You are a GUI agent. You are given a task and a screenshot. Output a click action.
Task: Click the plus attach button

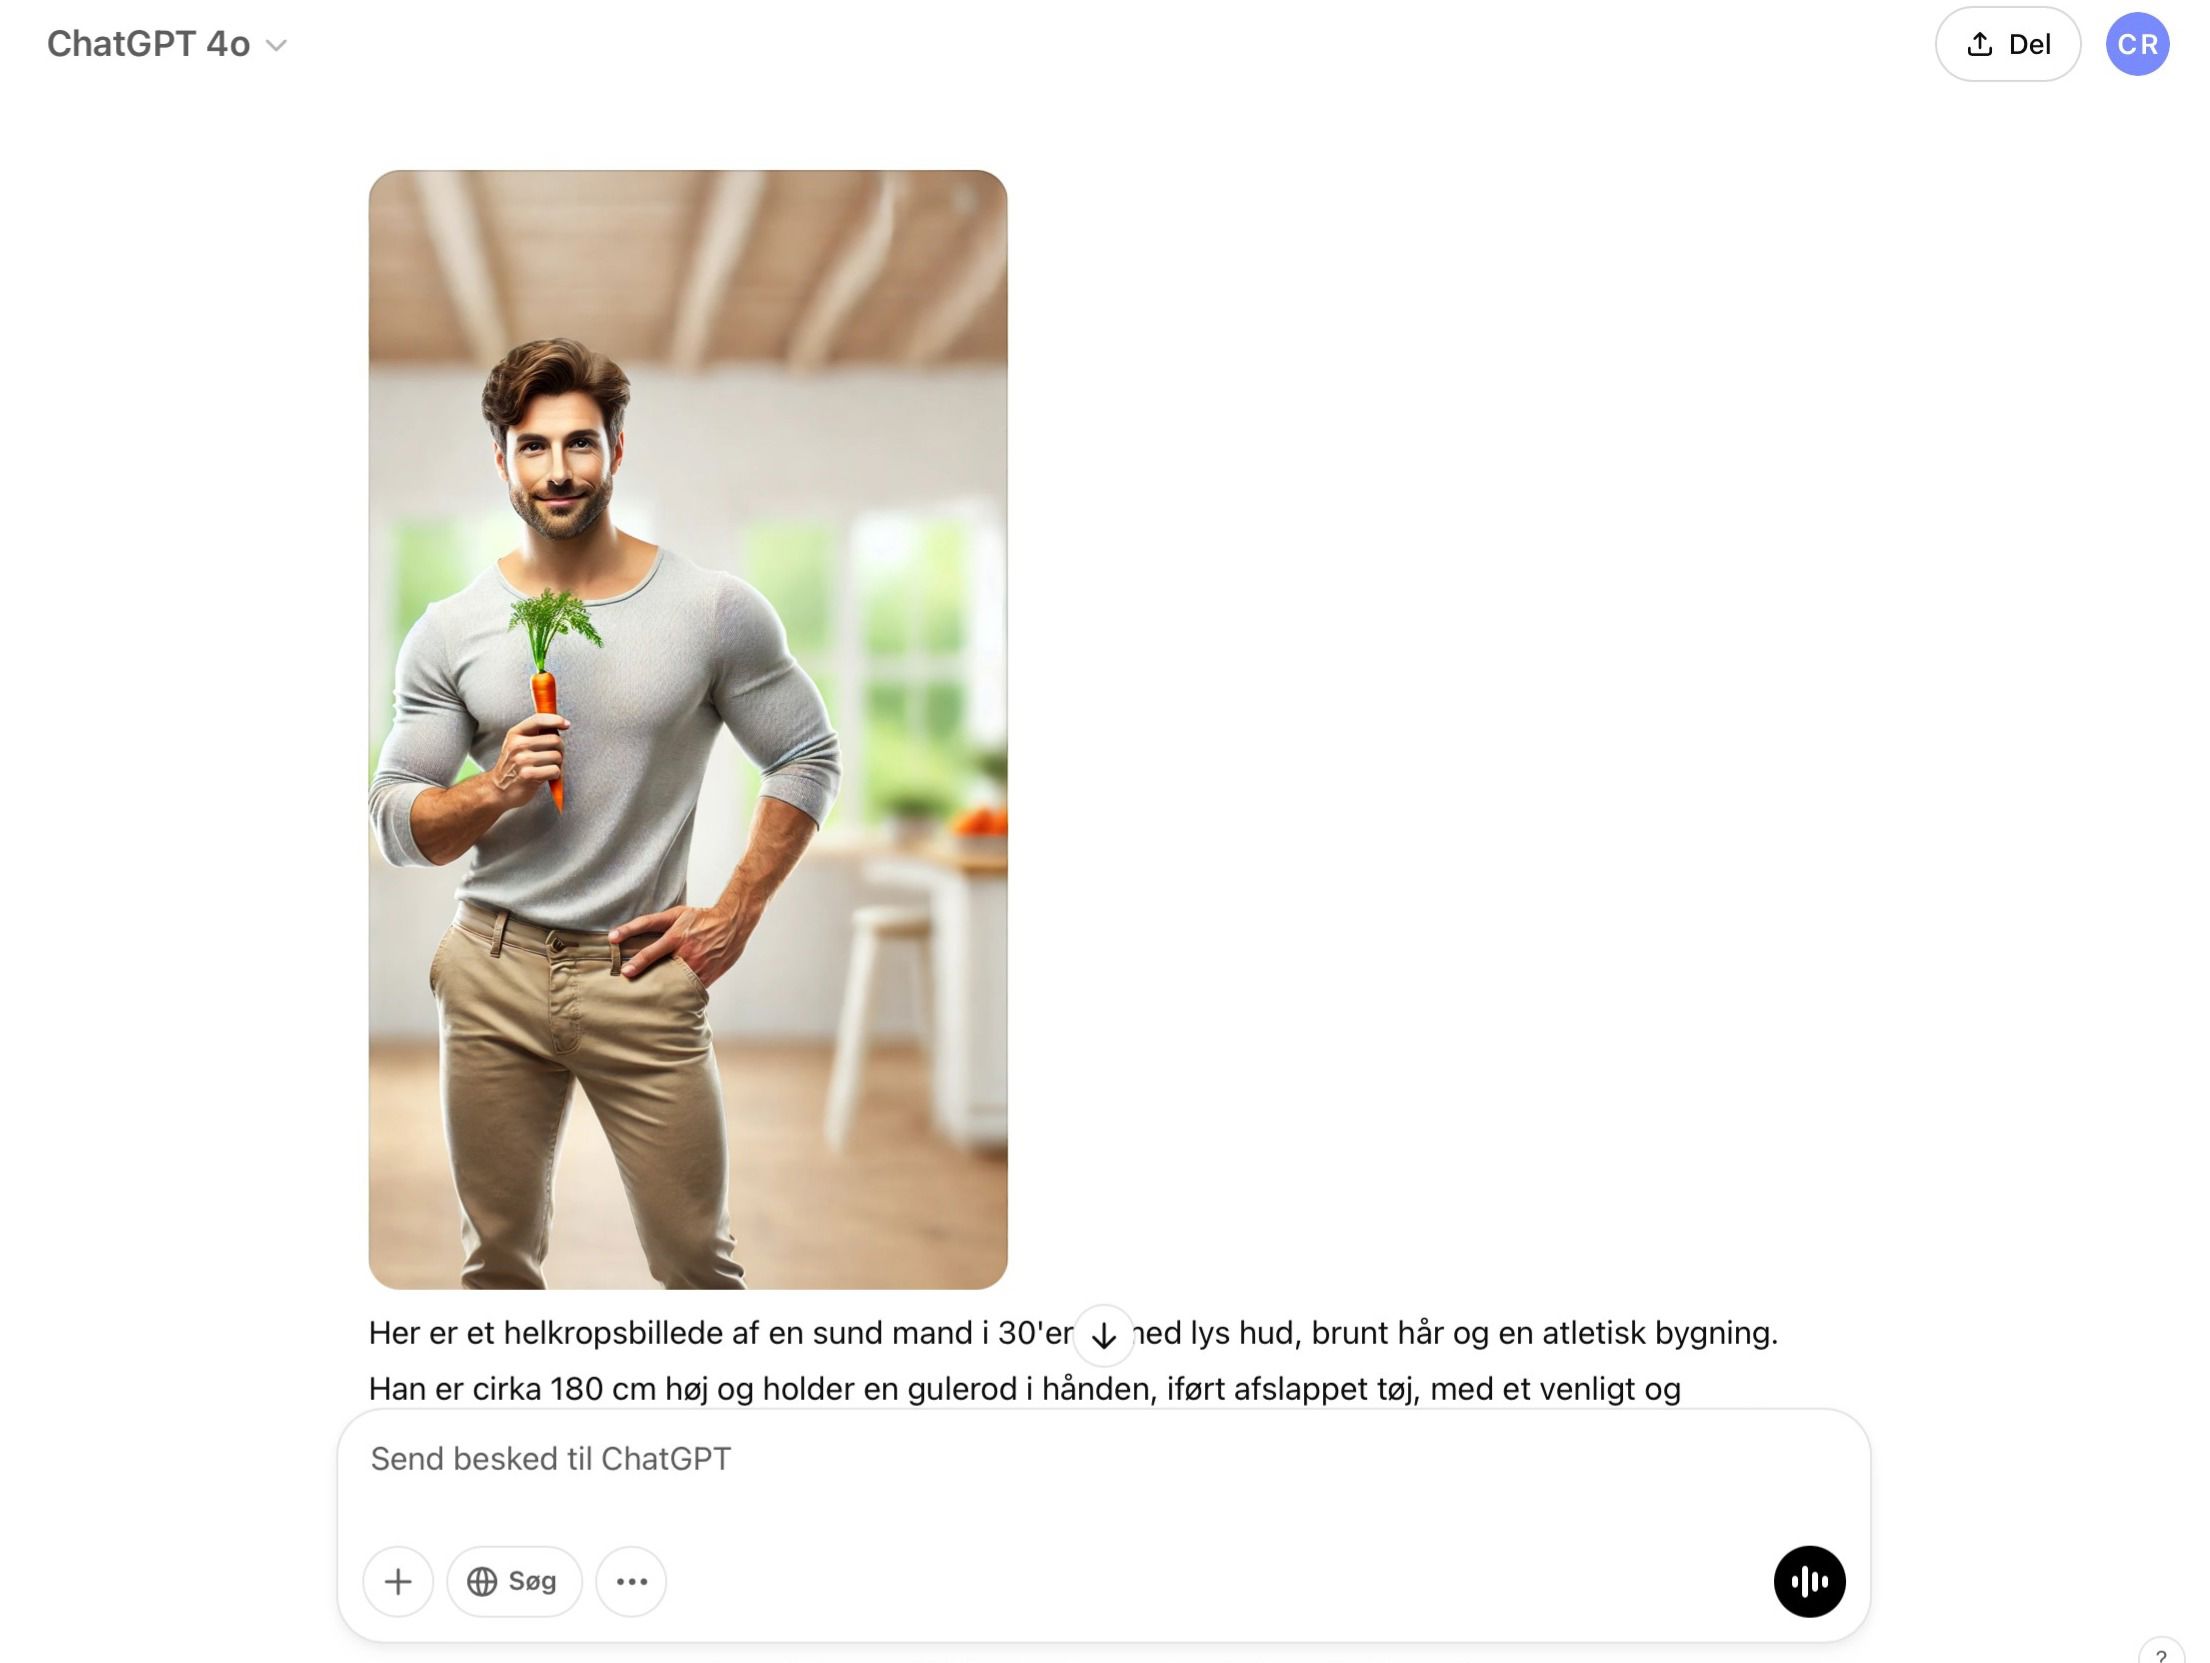[x=398, y=1581]
